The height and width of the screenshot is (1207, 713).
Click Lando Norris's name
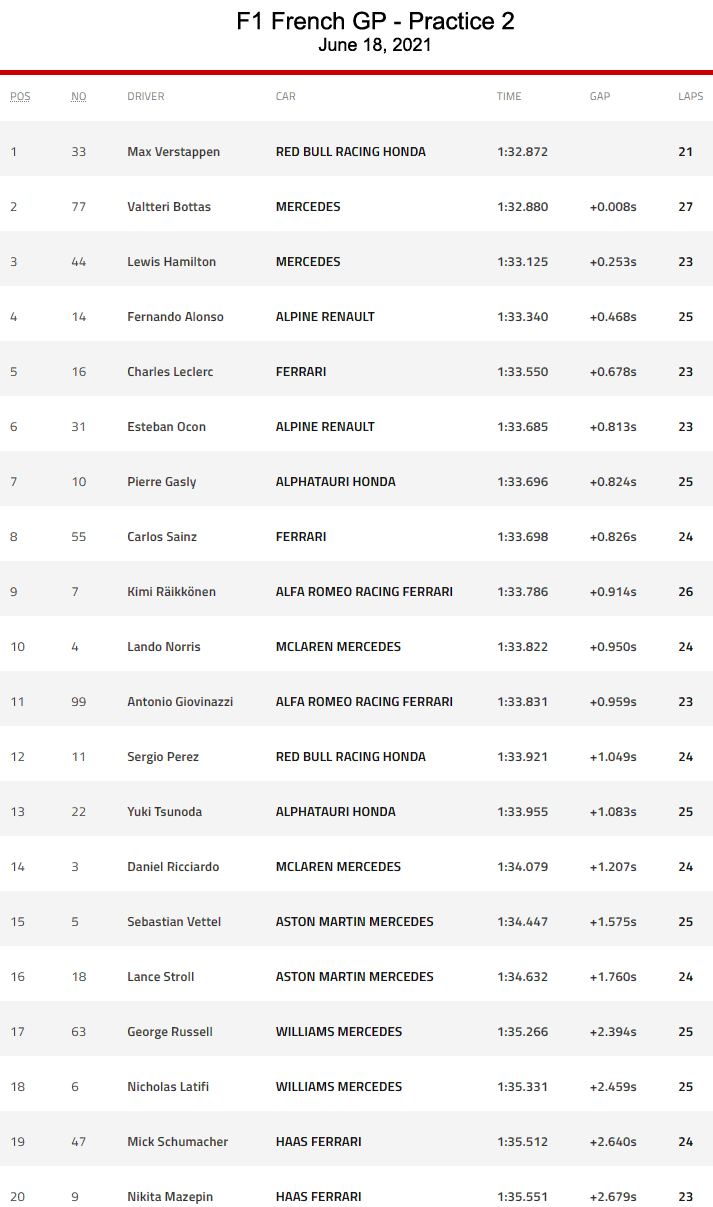[164, 647]
